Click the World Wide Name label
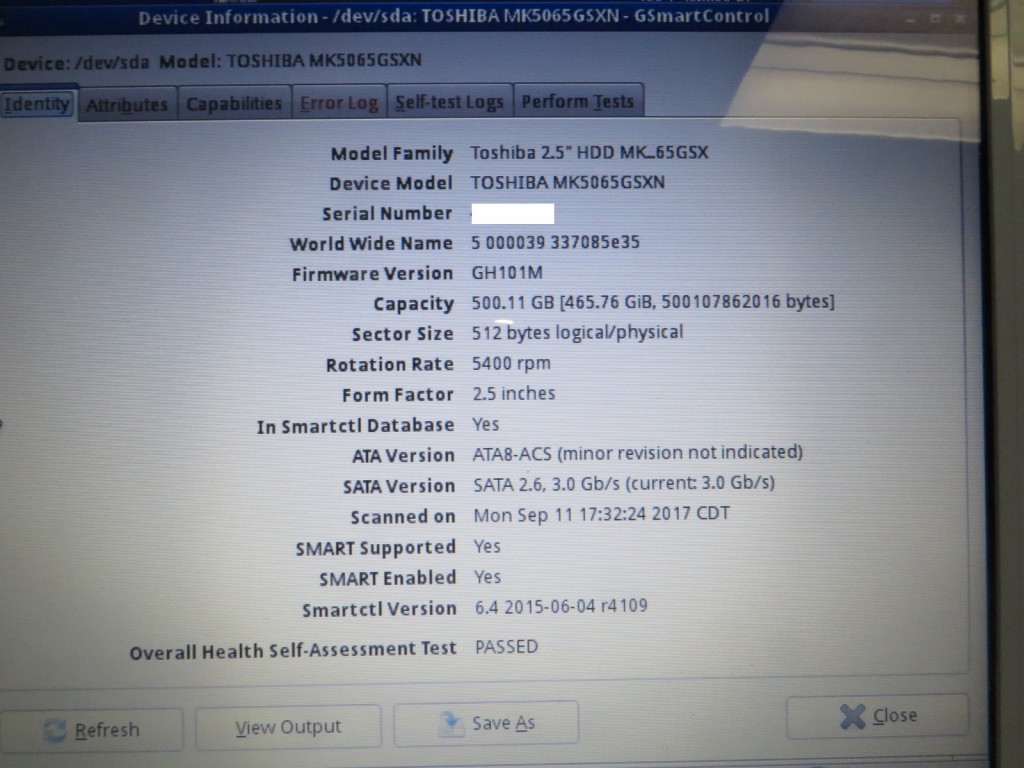Screen dimensions: 1024x768 pyautogui.click(x=372, y=244)
